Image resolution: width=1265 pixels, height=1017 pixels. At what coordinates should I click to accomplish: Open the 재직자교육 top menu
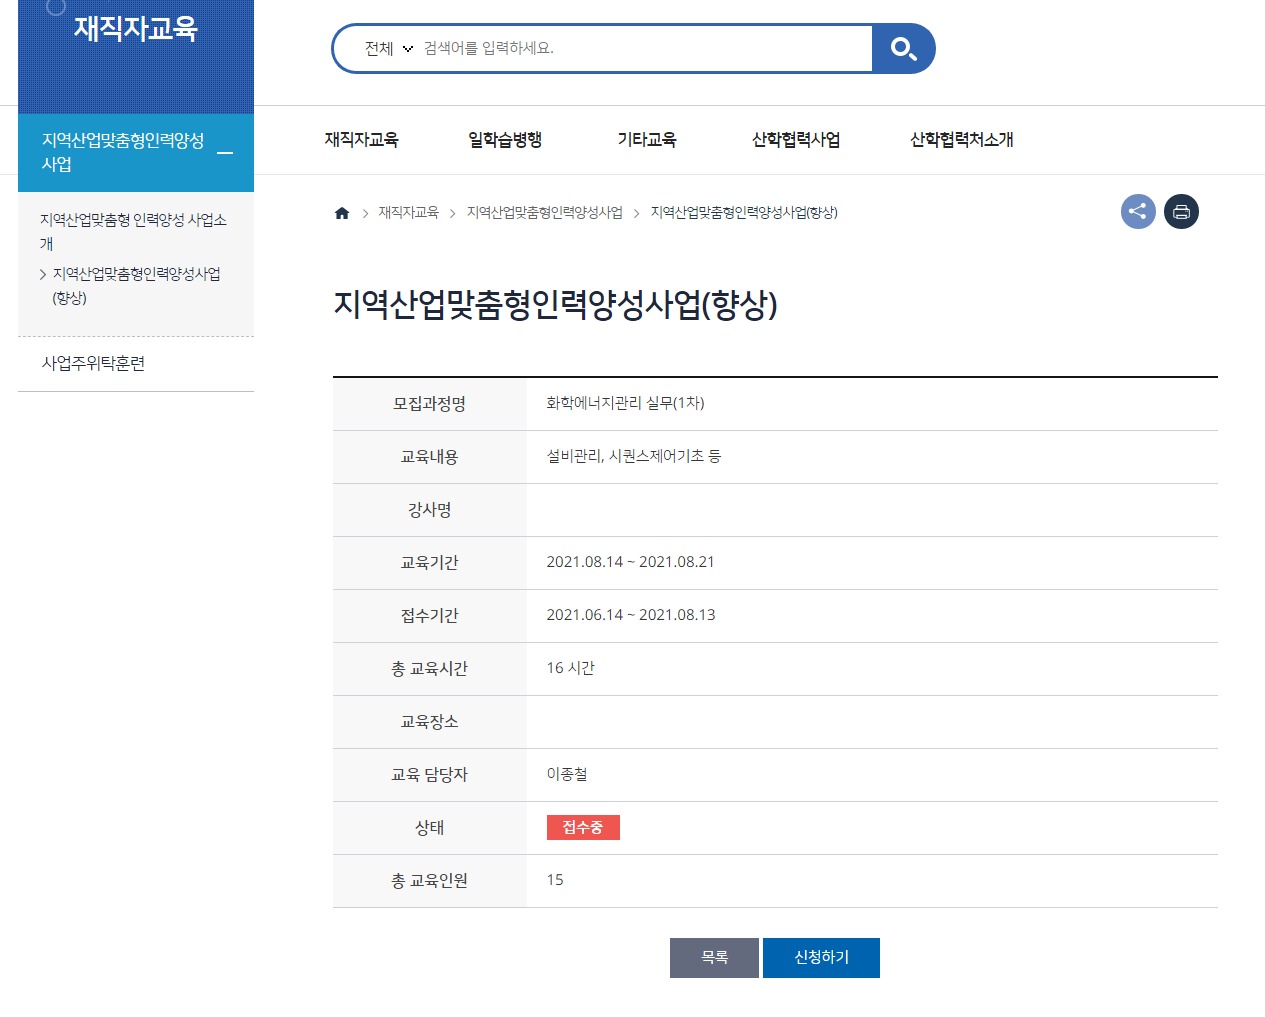[361, 140]
